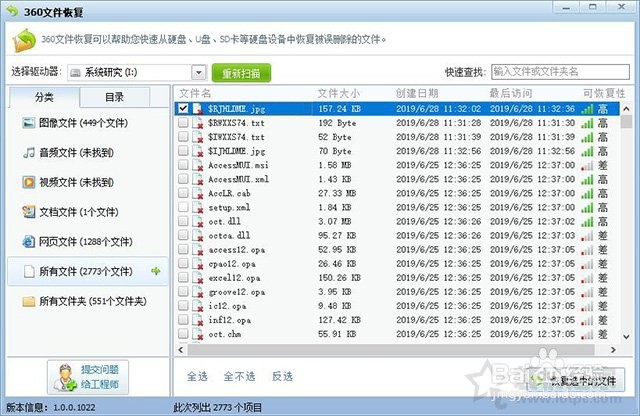Minimize the 360文件恢复 window
Screen dimensions: 640x416
pyautogui.click(x=566, y=7)
